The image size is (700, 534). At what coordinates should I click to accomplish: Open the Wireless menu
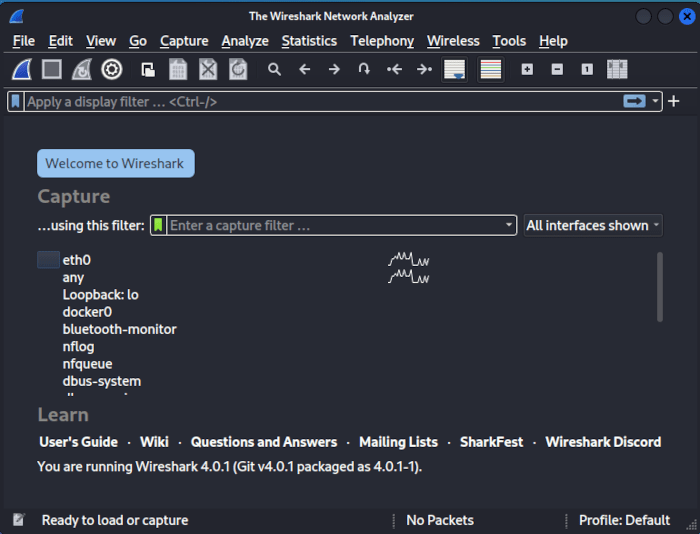453,41
